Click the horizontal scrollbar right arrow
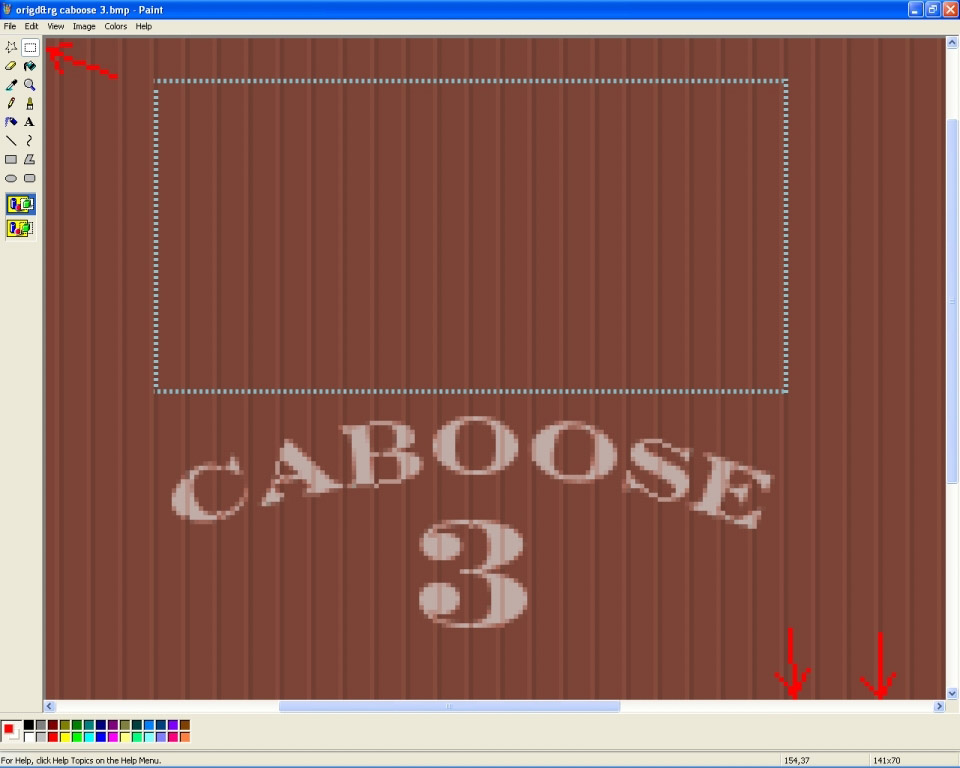960x768 pixels. [x=939, y=706]
